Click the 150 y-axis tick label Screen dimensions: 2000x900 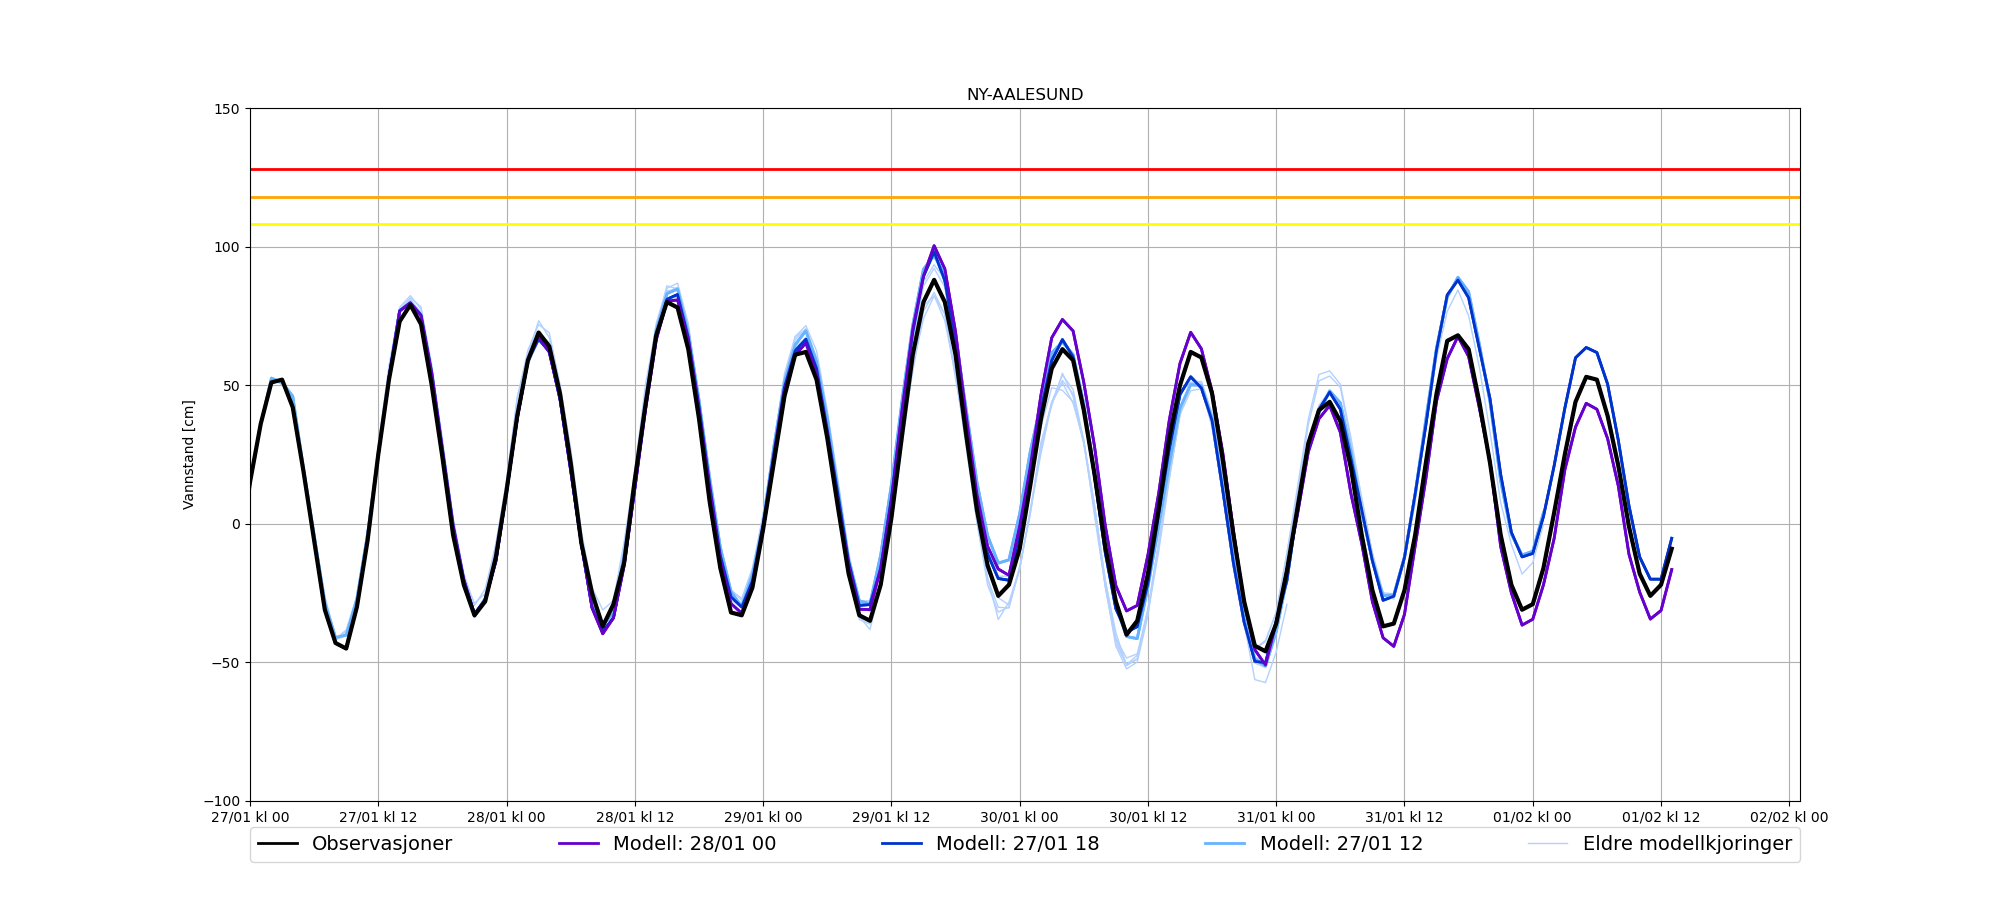point(229,109)
